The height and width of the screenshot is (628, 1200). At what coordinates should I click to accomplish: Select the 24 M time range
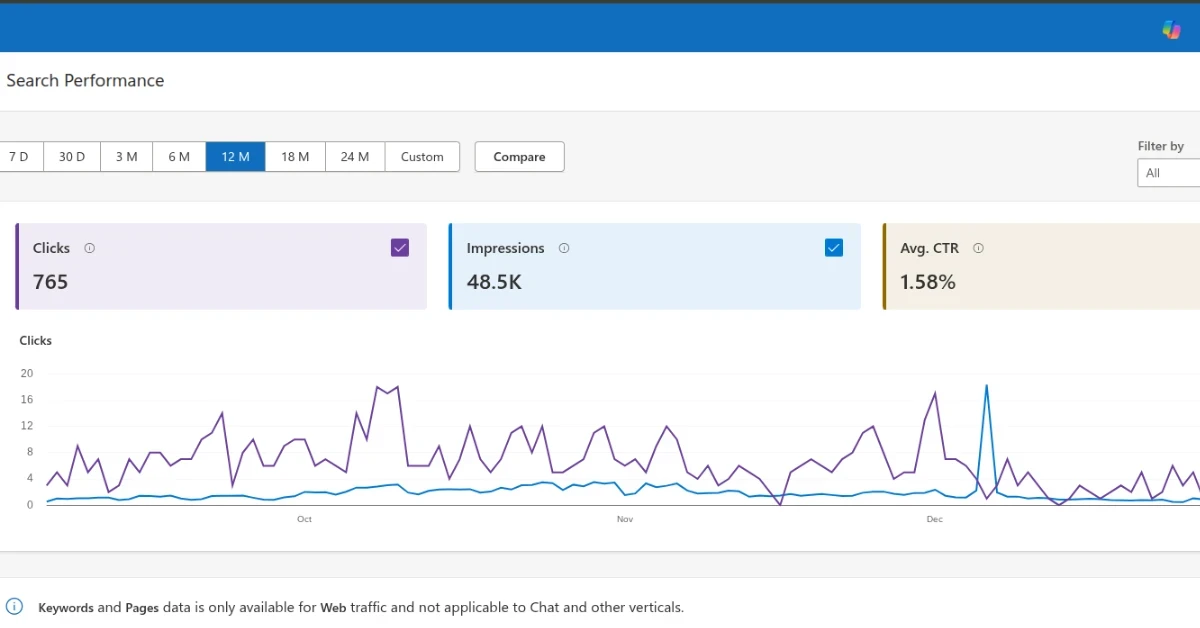click(x=355, y=157)
